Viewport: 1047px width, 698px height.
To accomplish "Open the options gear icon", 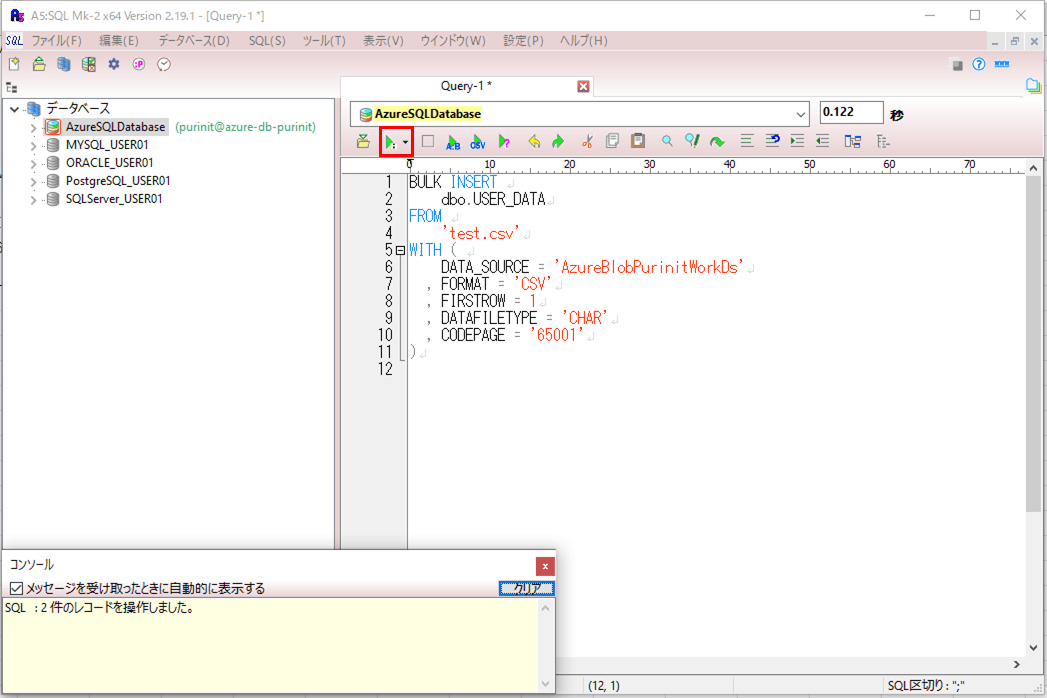I will click(114, 64).
